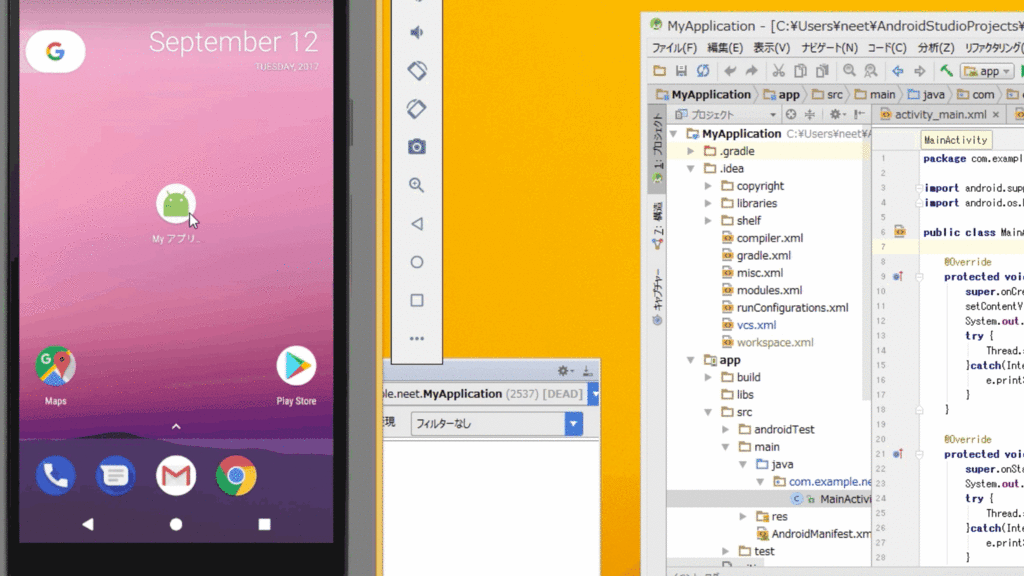Open emulator extended controls (more dots)
Screen dimensions: 1024x576
tap(417, 338)
